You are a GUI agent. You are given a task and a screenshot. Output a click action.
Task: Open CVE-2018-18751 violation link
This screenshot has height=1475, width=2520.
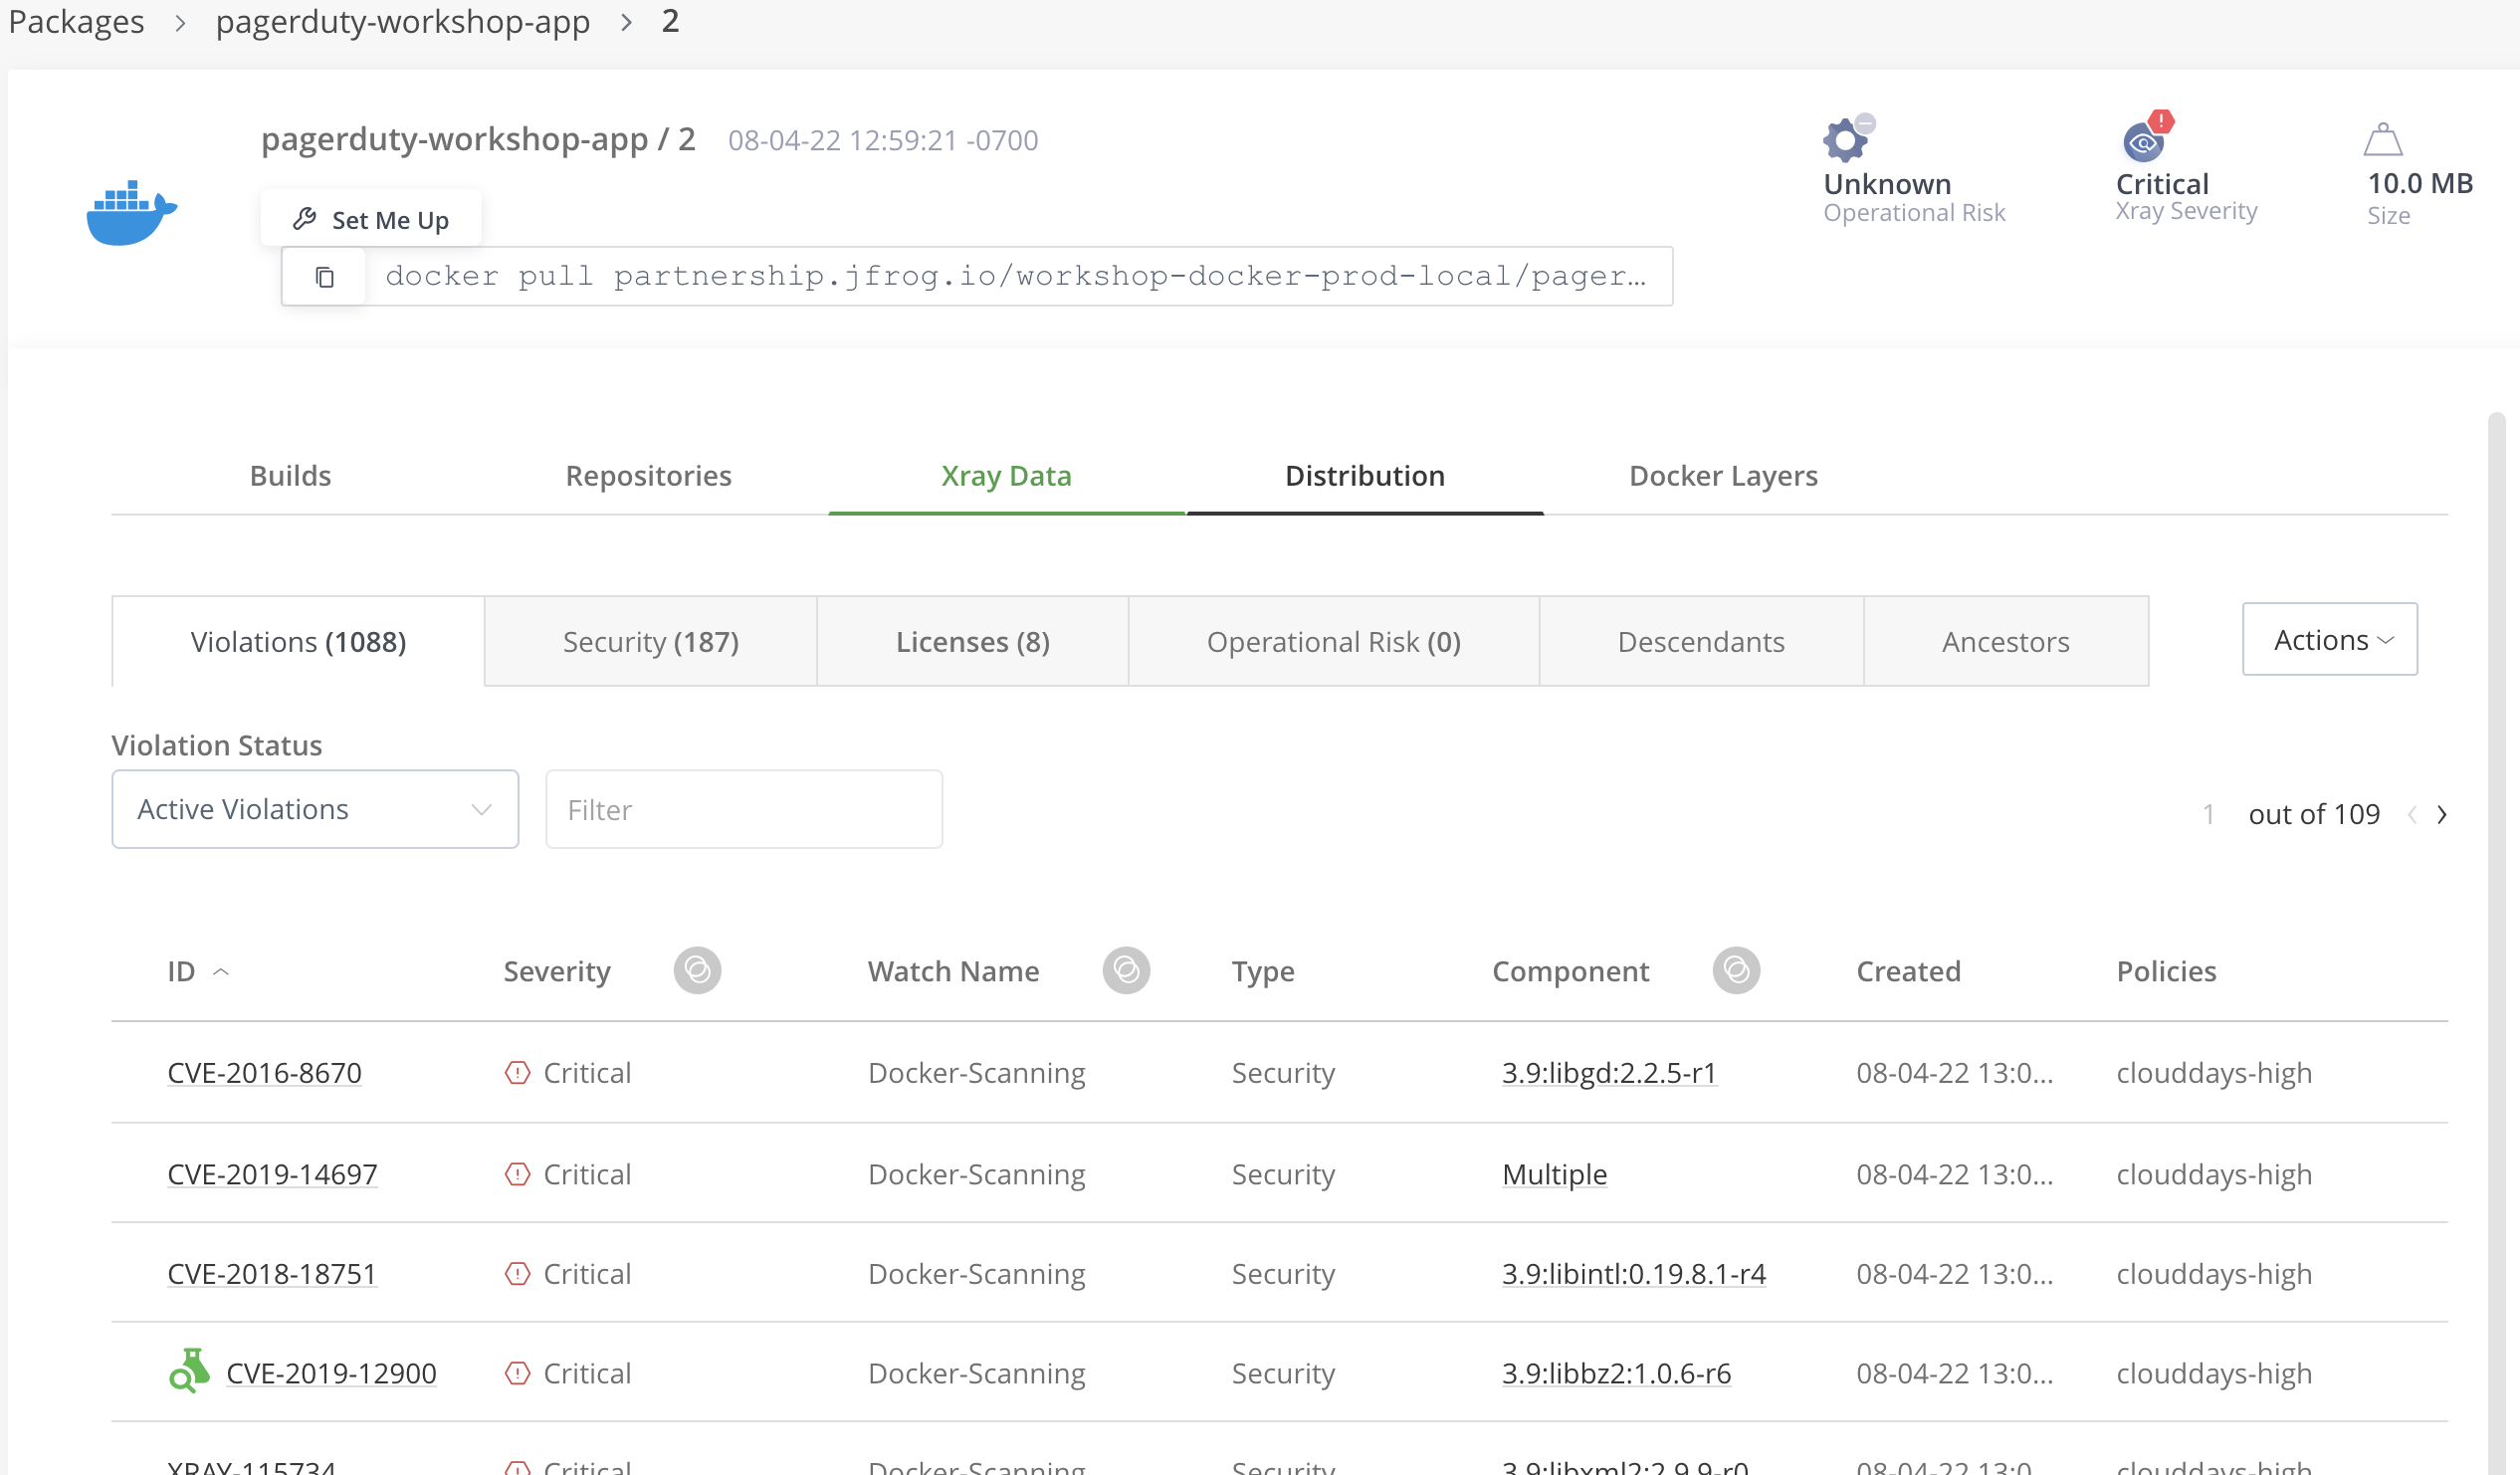click(x=271, y=1273)
